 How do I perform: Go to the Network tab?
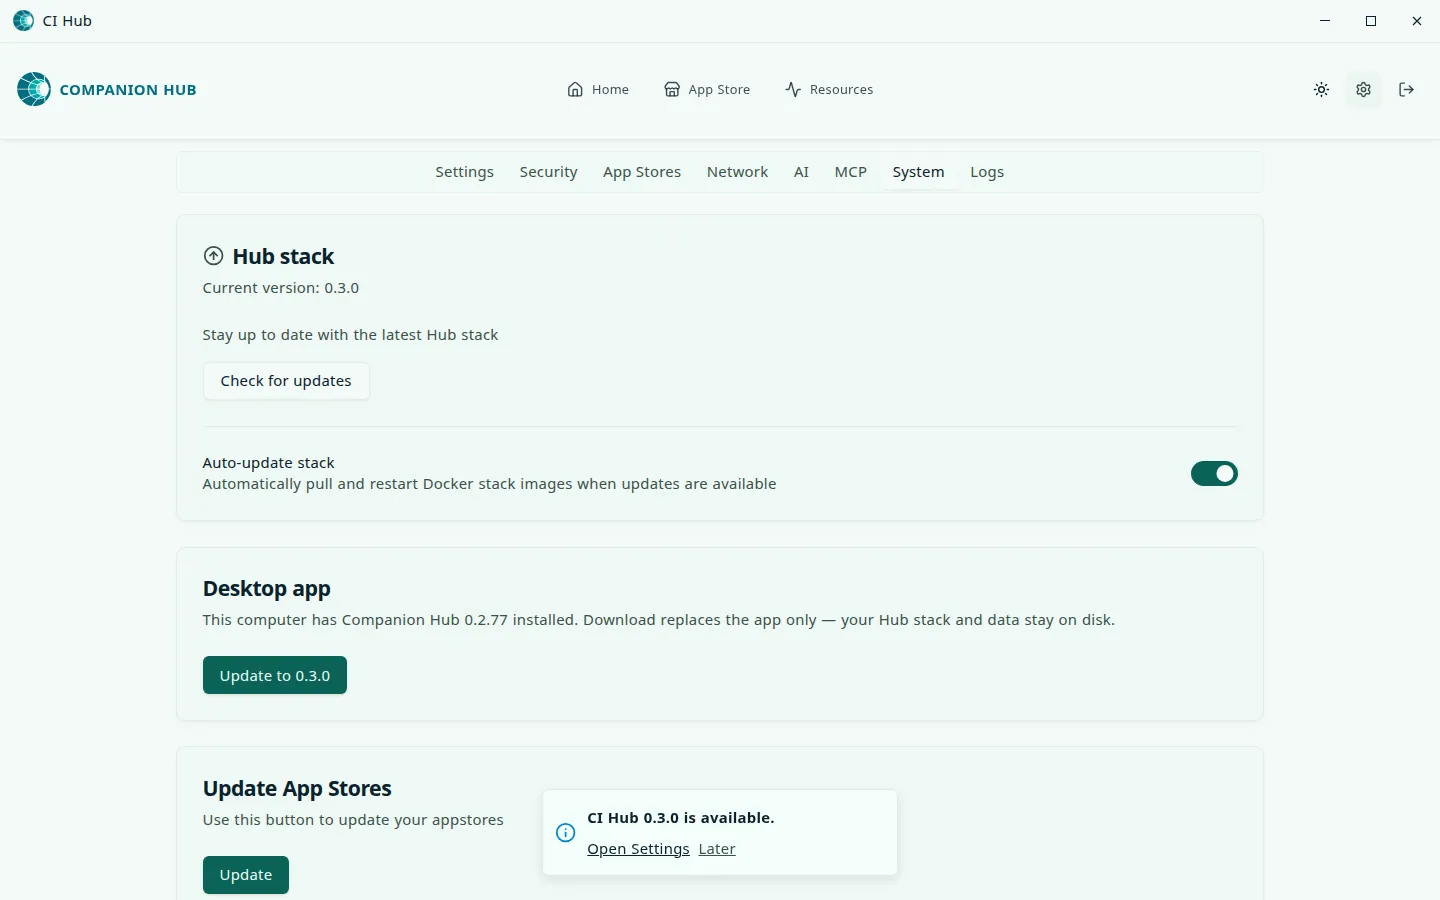pos(737,172)
